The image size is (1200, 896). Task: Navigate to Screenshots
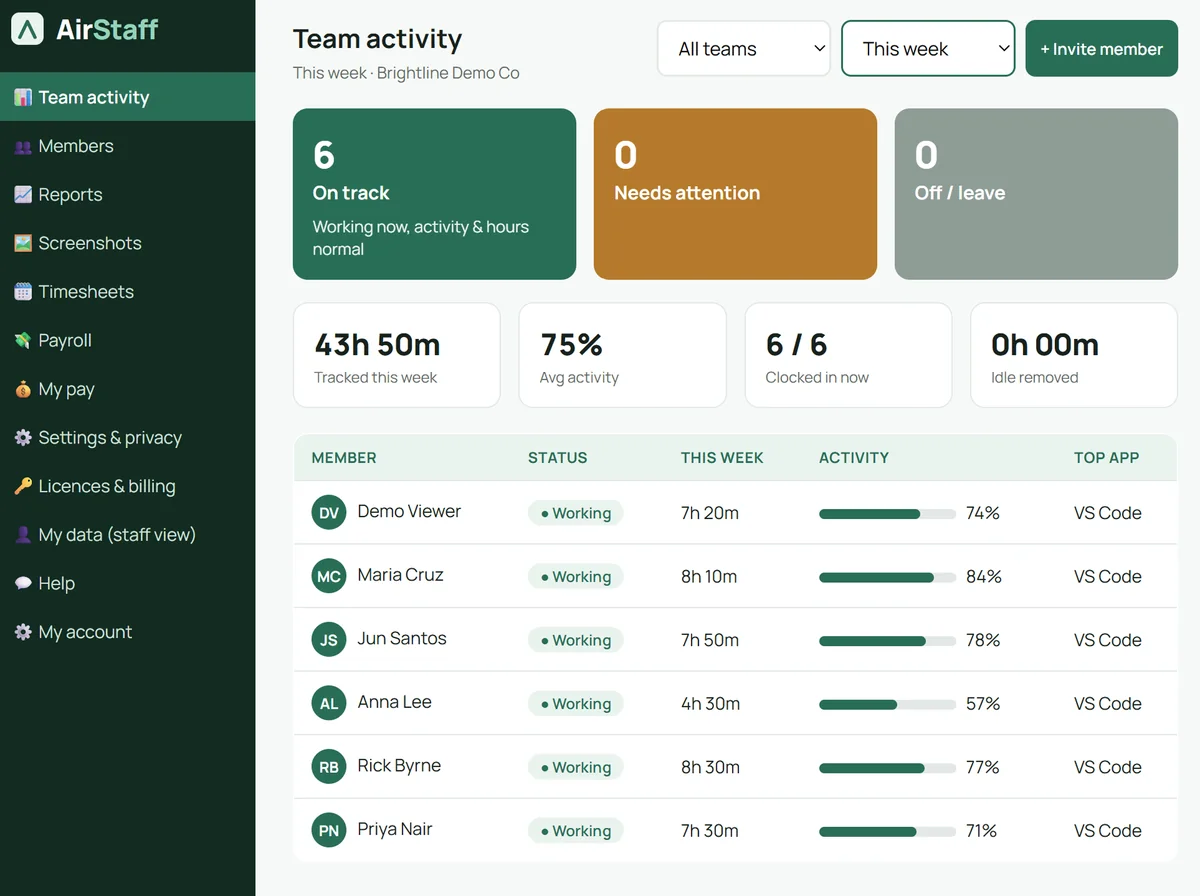click(128, 243)
